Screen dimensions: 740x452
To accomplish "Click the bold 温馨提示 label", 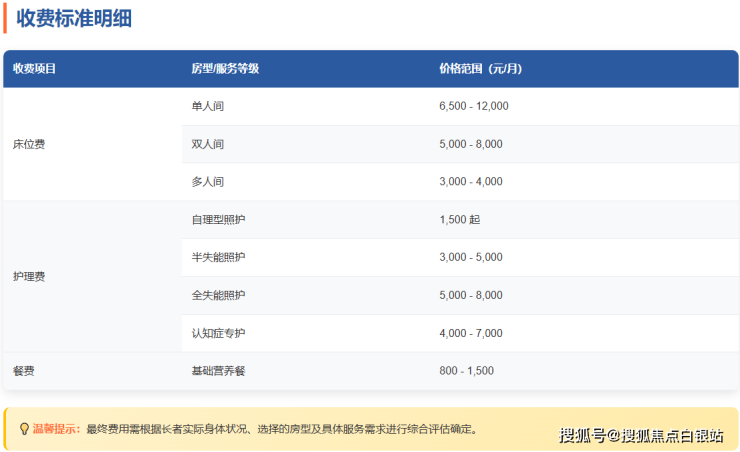I will [57, 429].
